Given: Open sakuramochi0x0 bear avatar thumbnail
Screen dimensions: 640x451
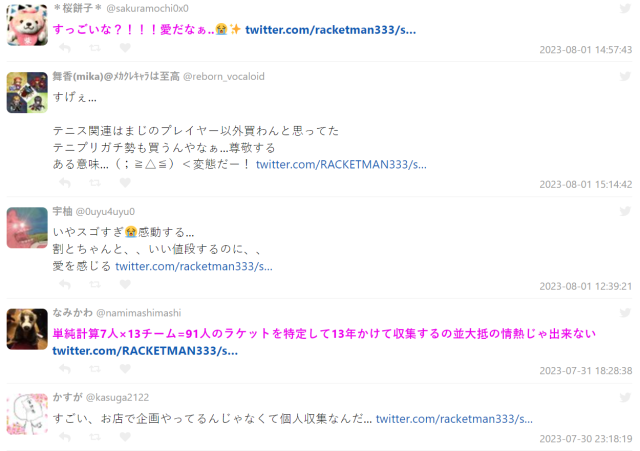Looking at the screenshot, I should point(27,25).
